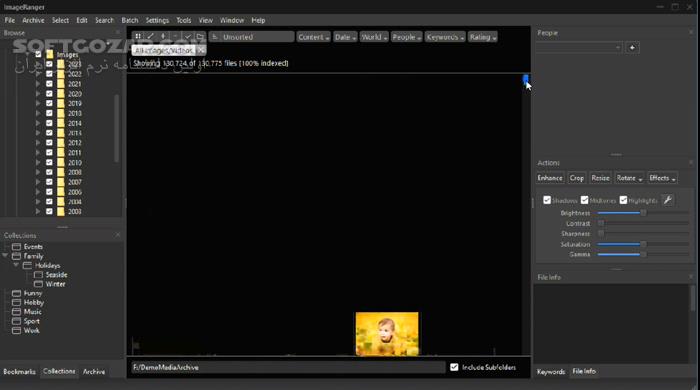
Task: Uncheck the 2020 folder checkbox
Action: pyautogui.click(x=49, y=94)
